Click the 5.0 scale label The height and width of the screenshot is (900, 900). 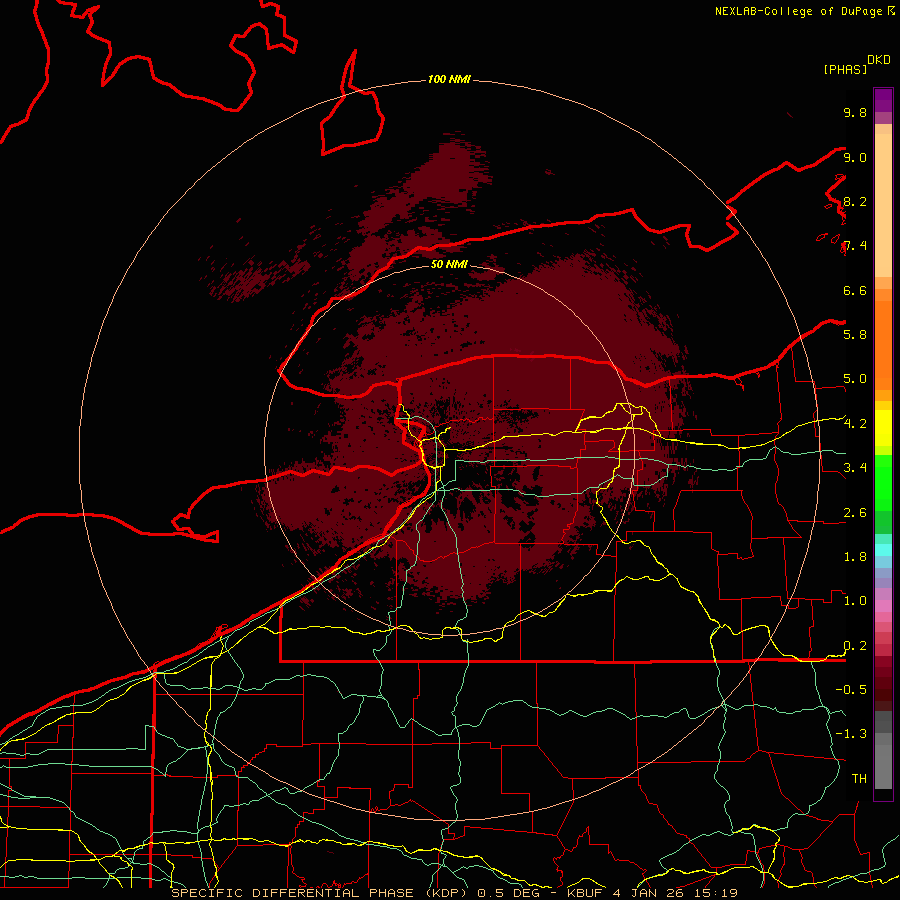point(855,379)
